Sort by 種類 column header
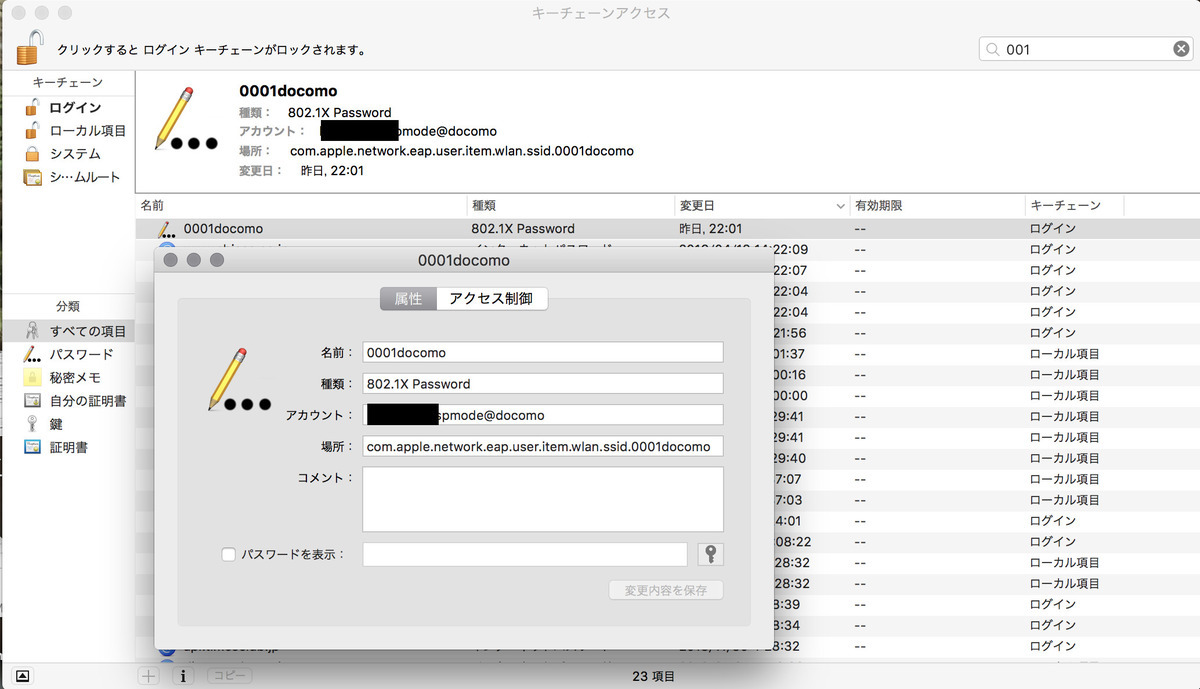 coord(571,205)
